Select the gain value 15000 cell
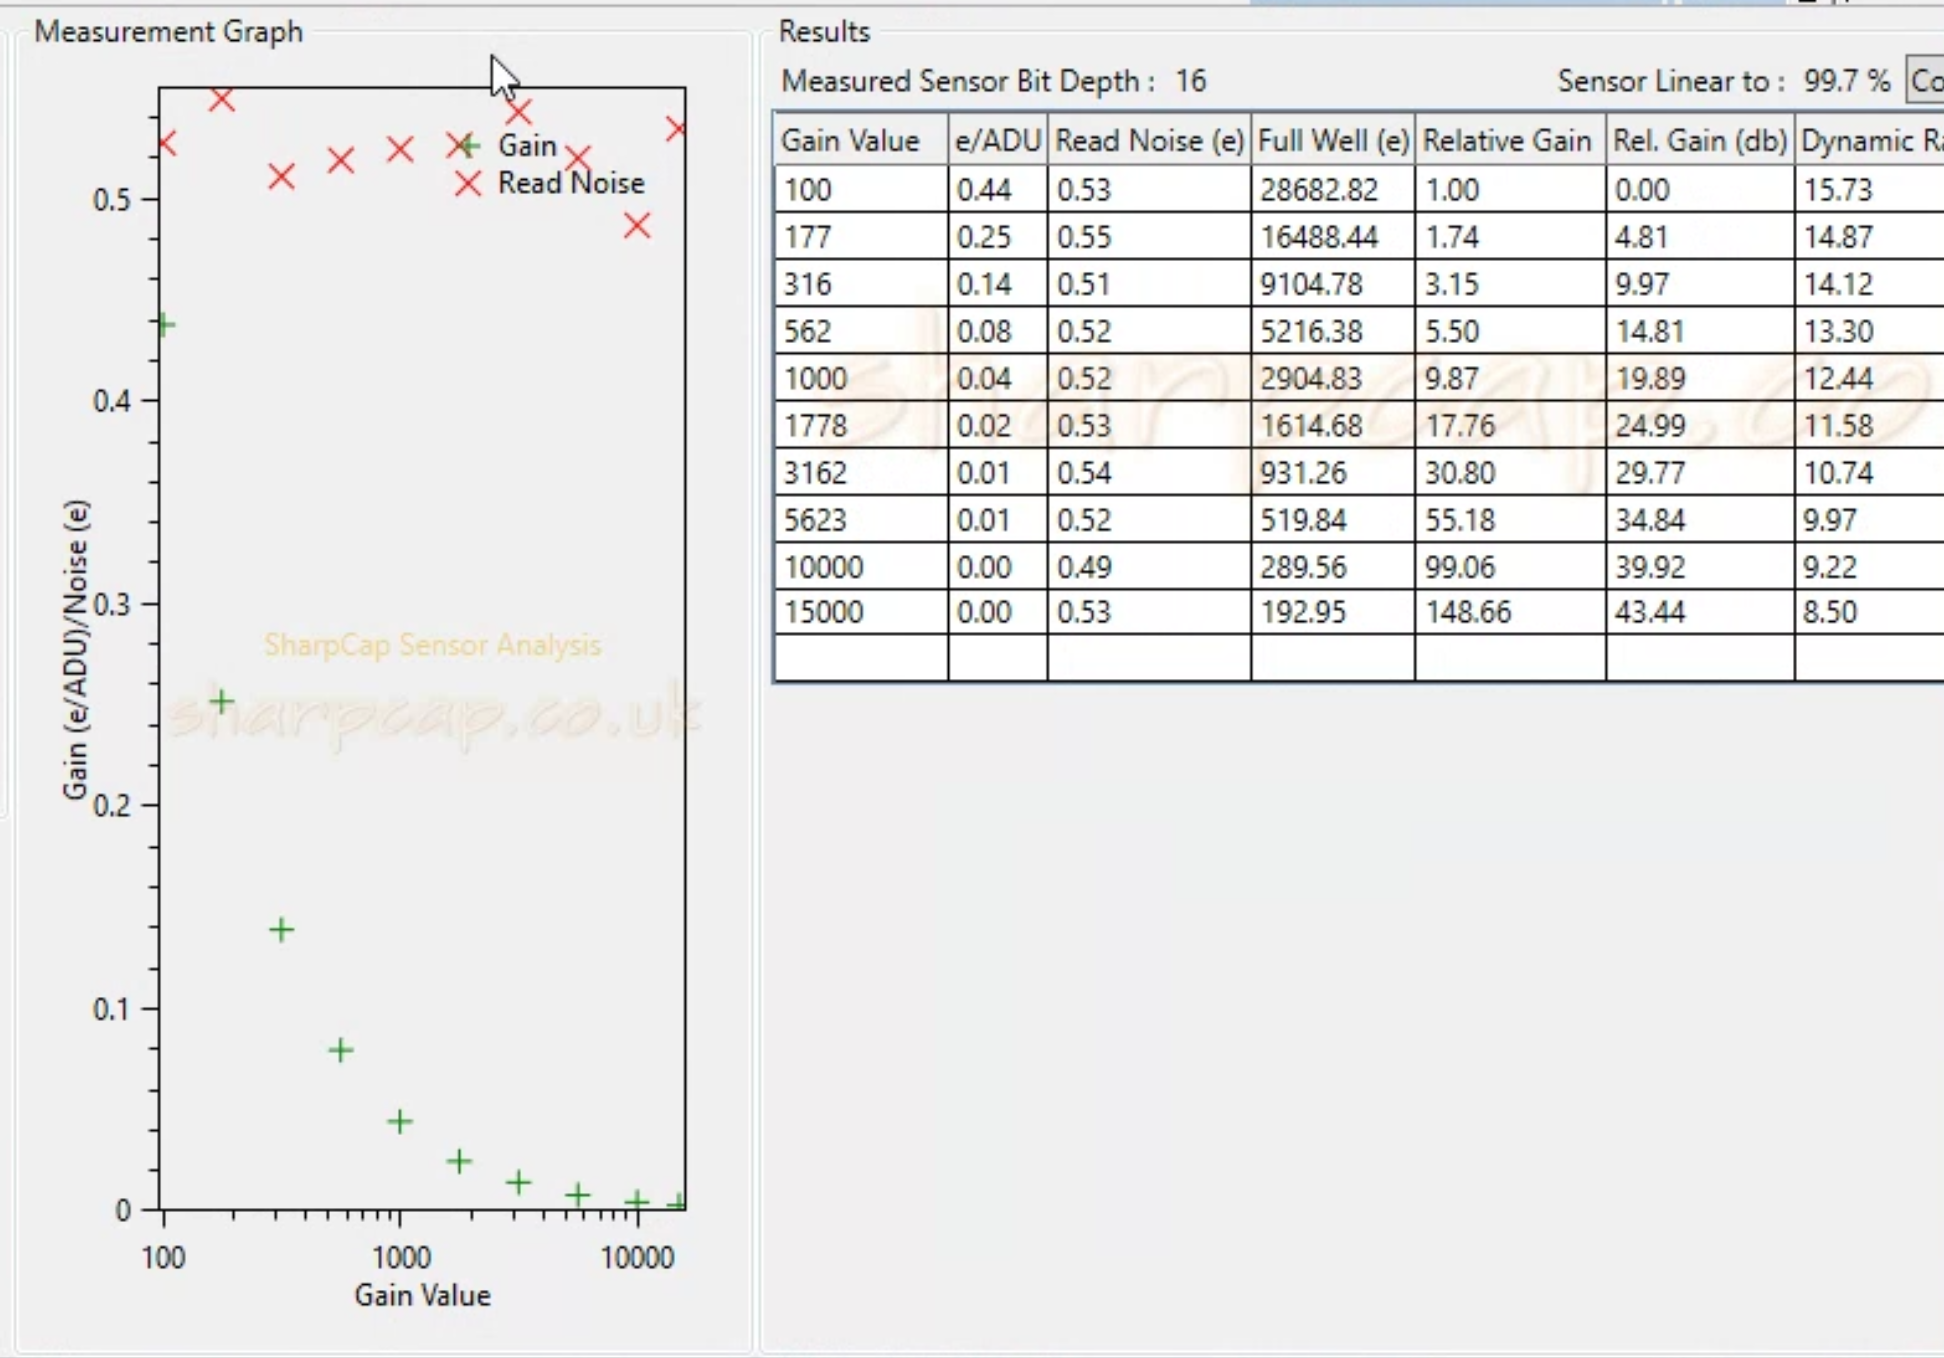The width and height of the screenshot is (1944, 1358). [861, 612]
